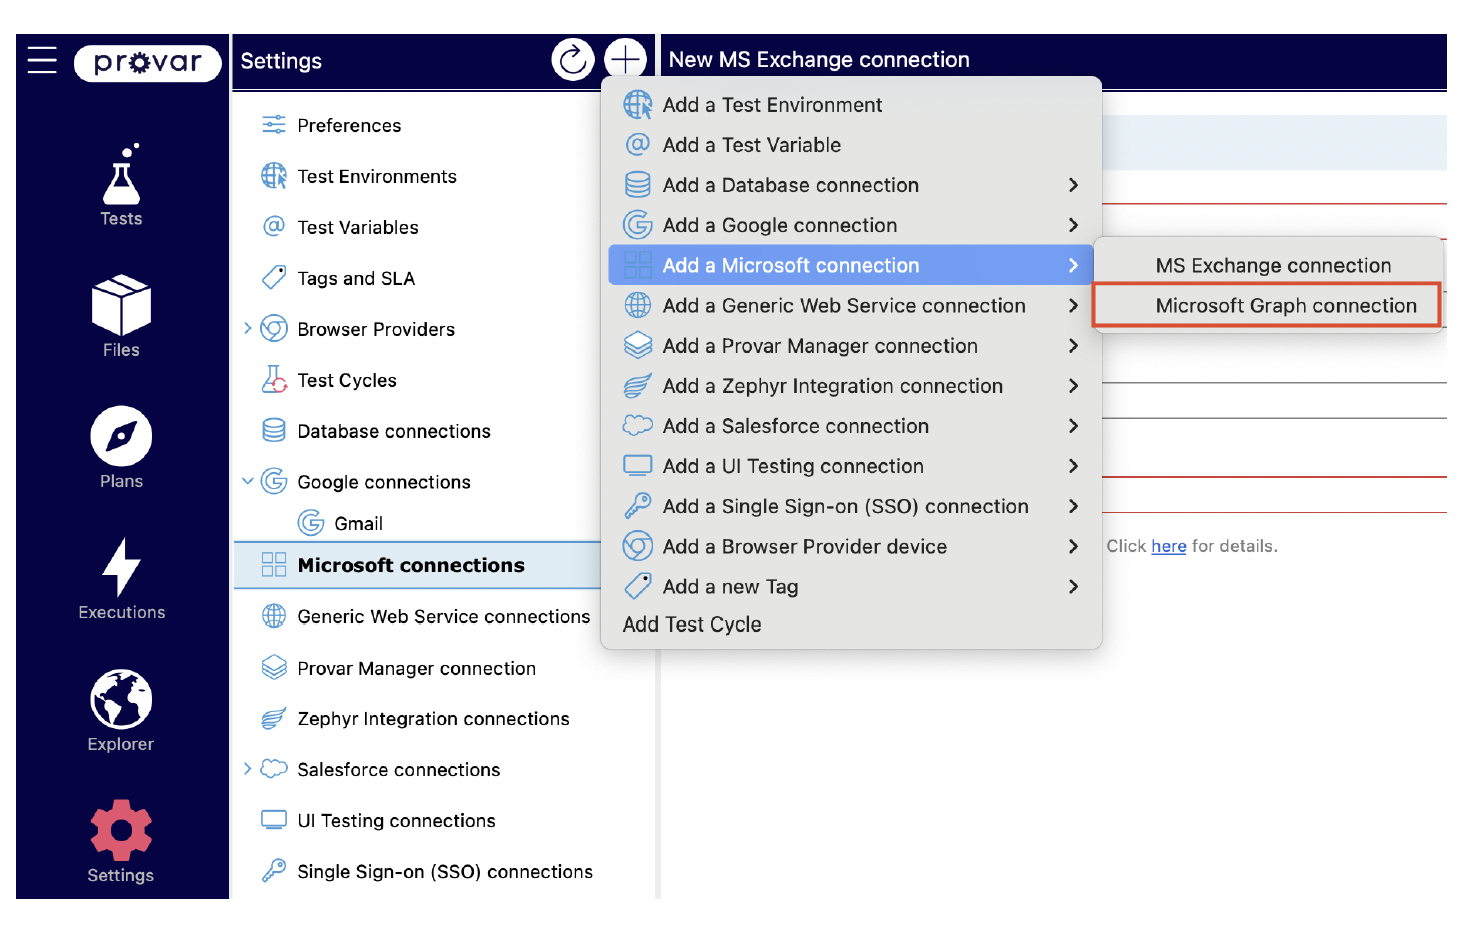1462x934 pixels.
Task: Collapse the Google connections tree node
Action: coord(248,481)
